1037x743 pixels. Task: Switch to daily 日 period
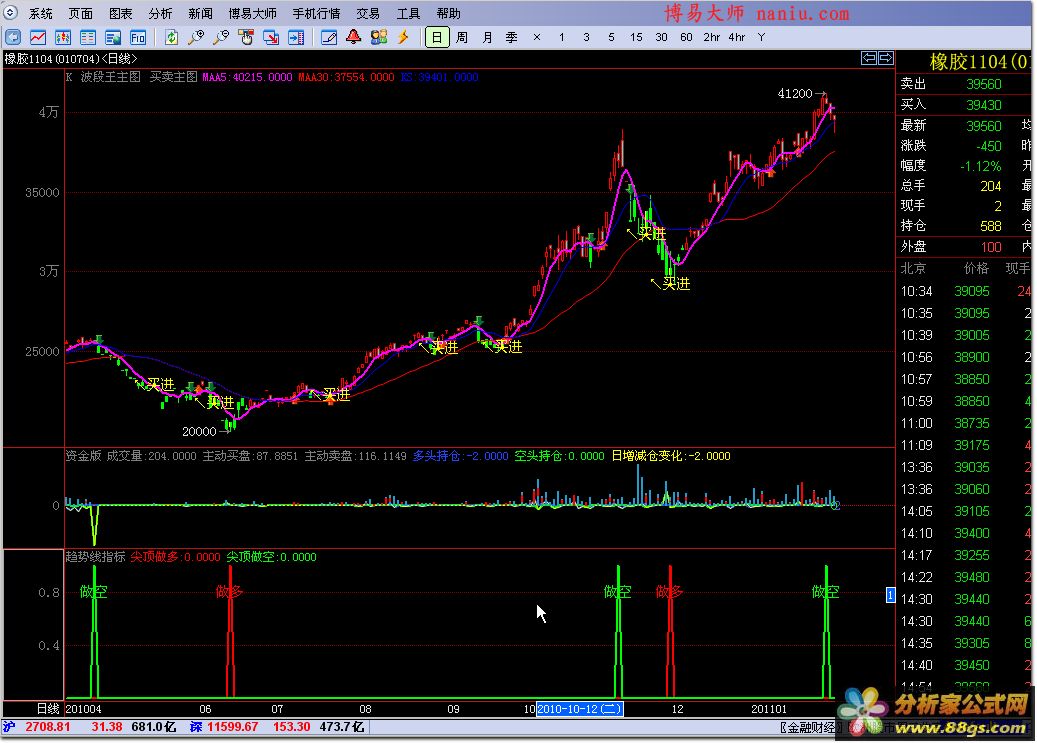tap(437, 38)
